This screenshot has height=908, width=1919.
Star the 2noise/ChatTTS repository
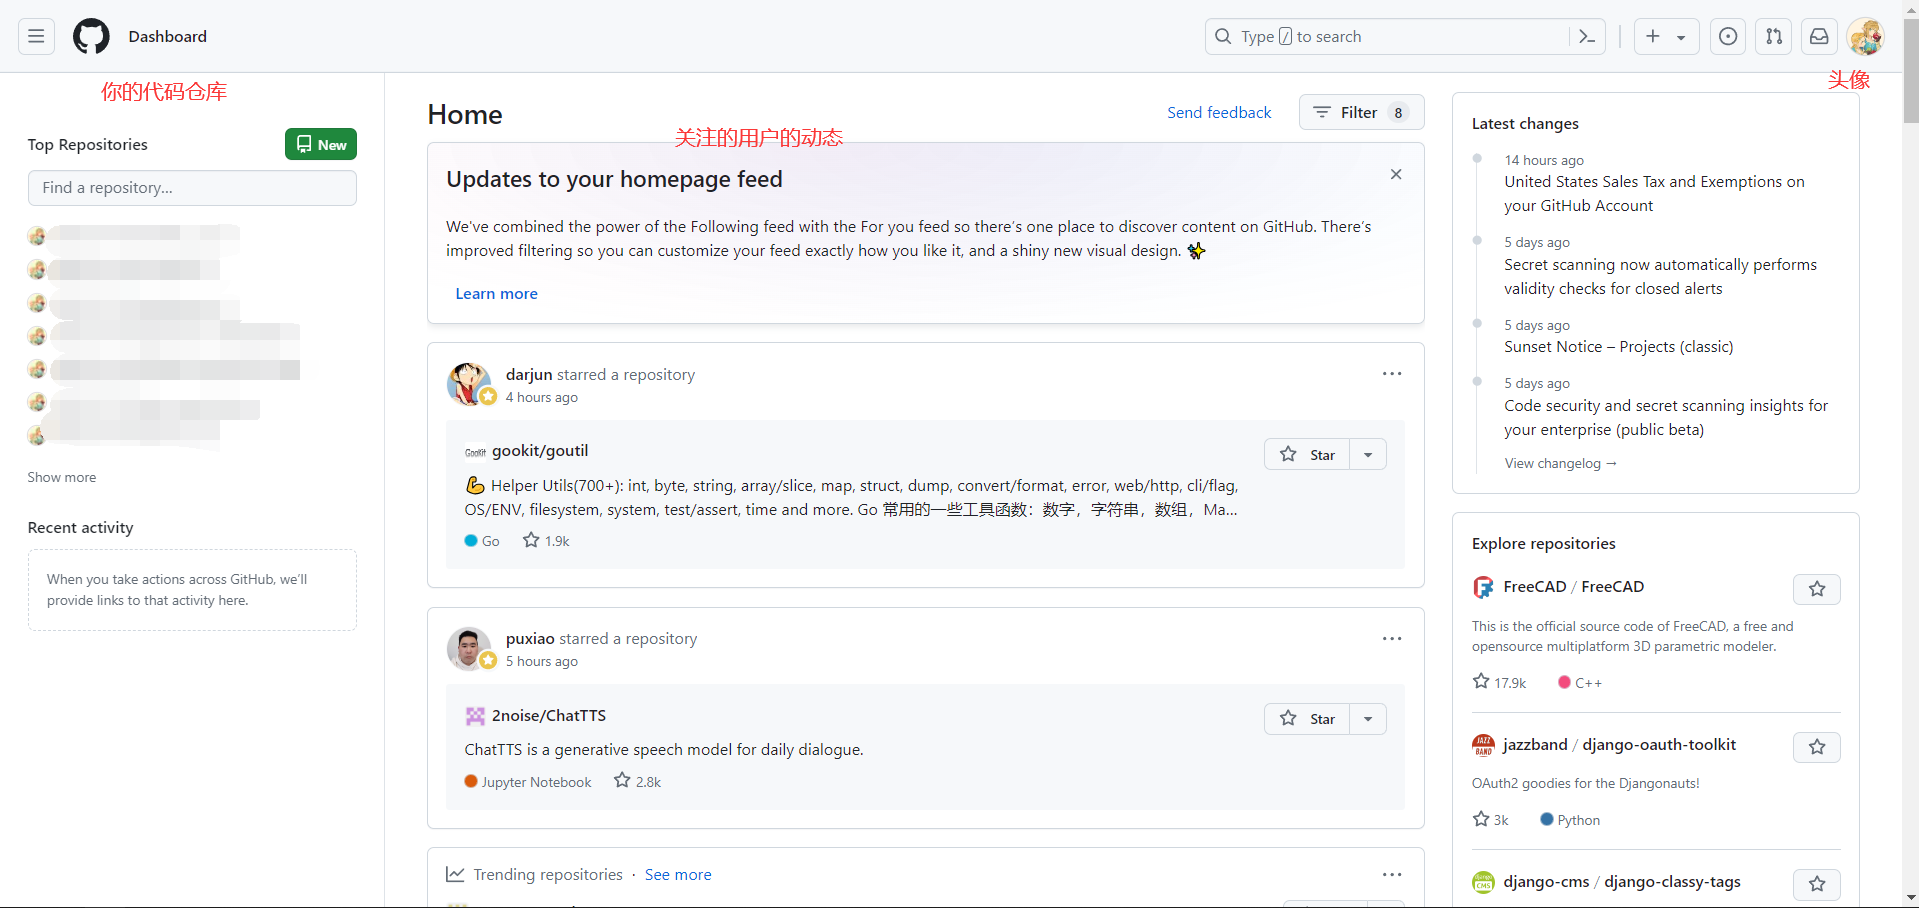[x=1307, y=719]
